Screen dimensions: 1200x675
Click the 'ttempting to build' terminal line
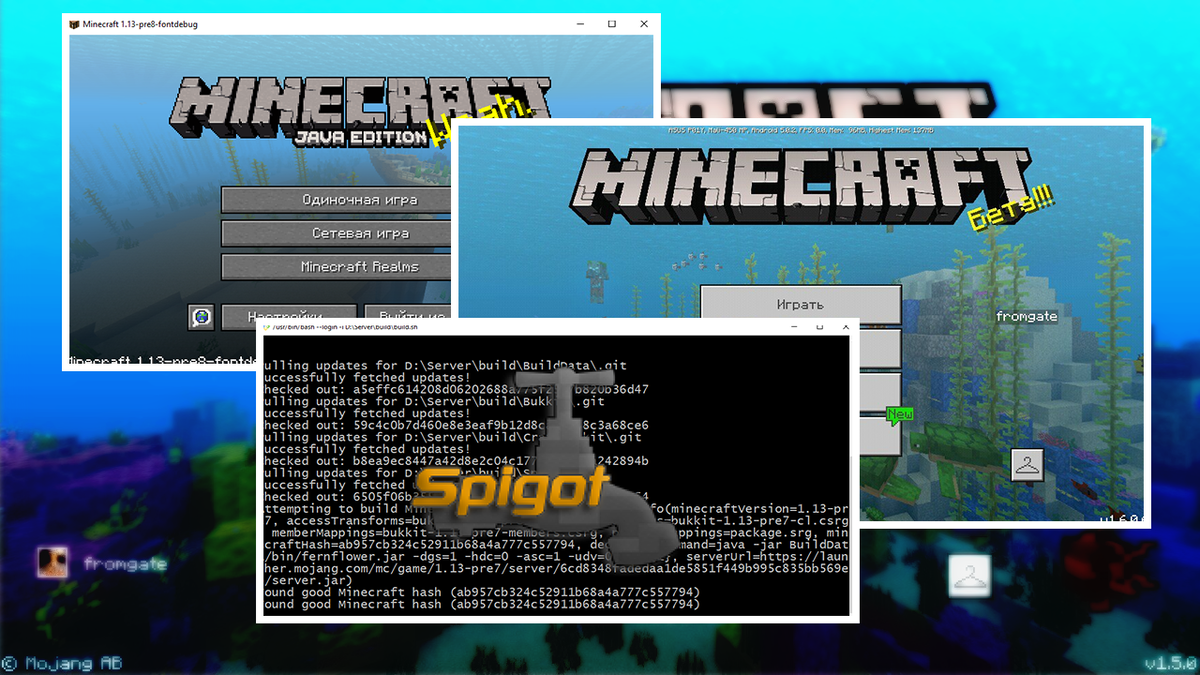(x=556, y=508)
